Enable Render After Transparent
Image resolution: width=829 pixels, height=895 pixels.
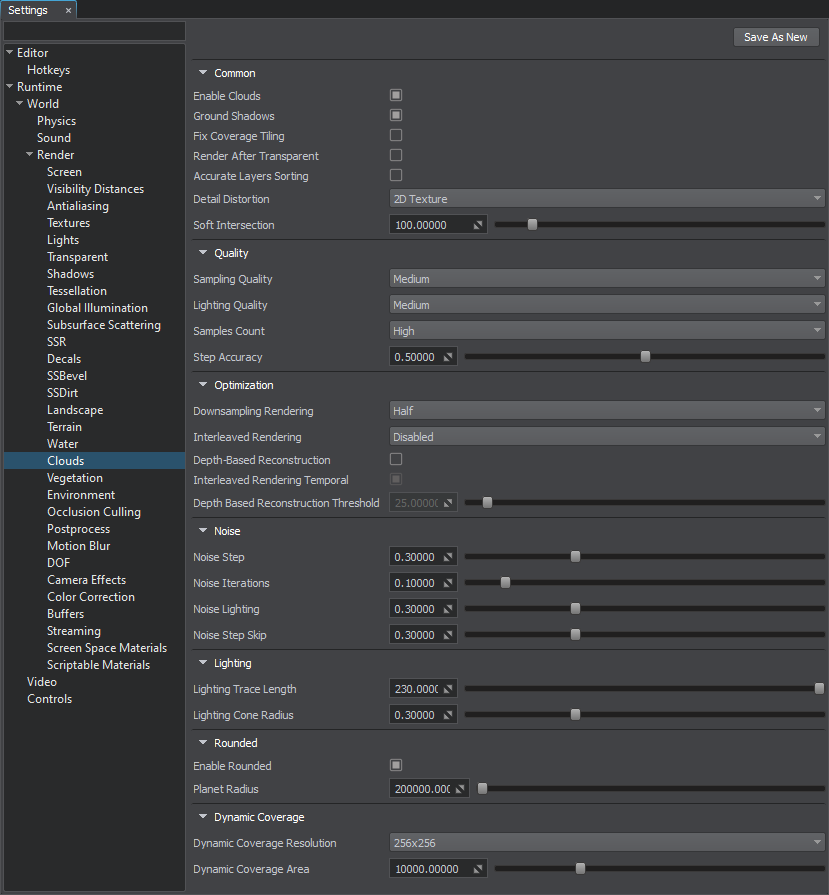(396, 155)
